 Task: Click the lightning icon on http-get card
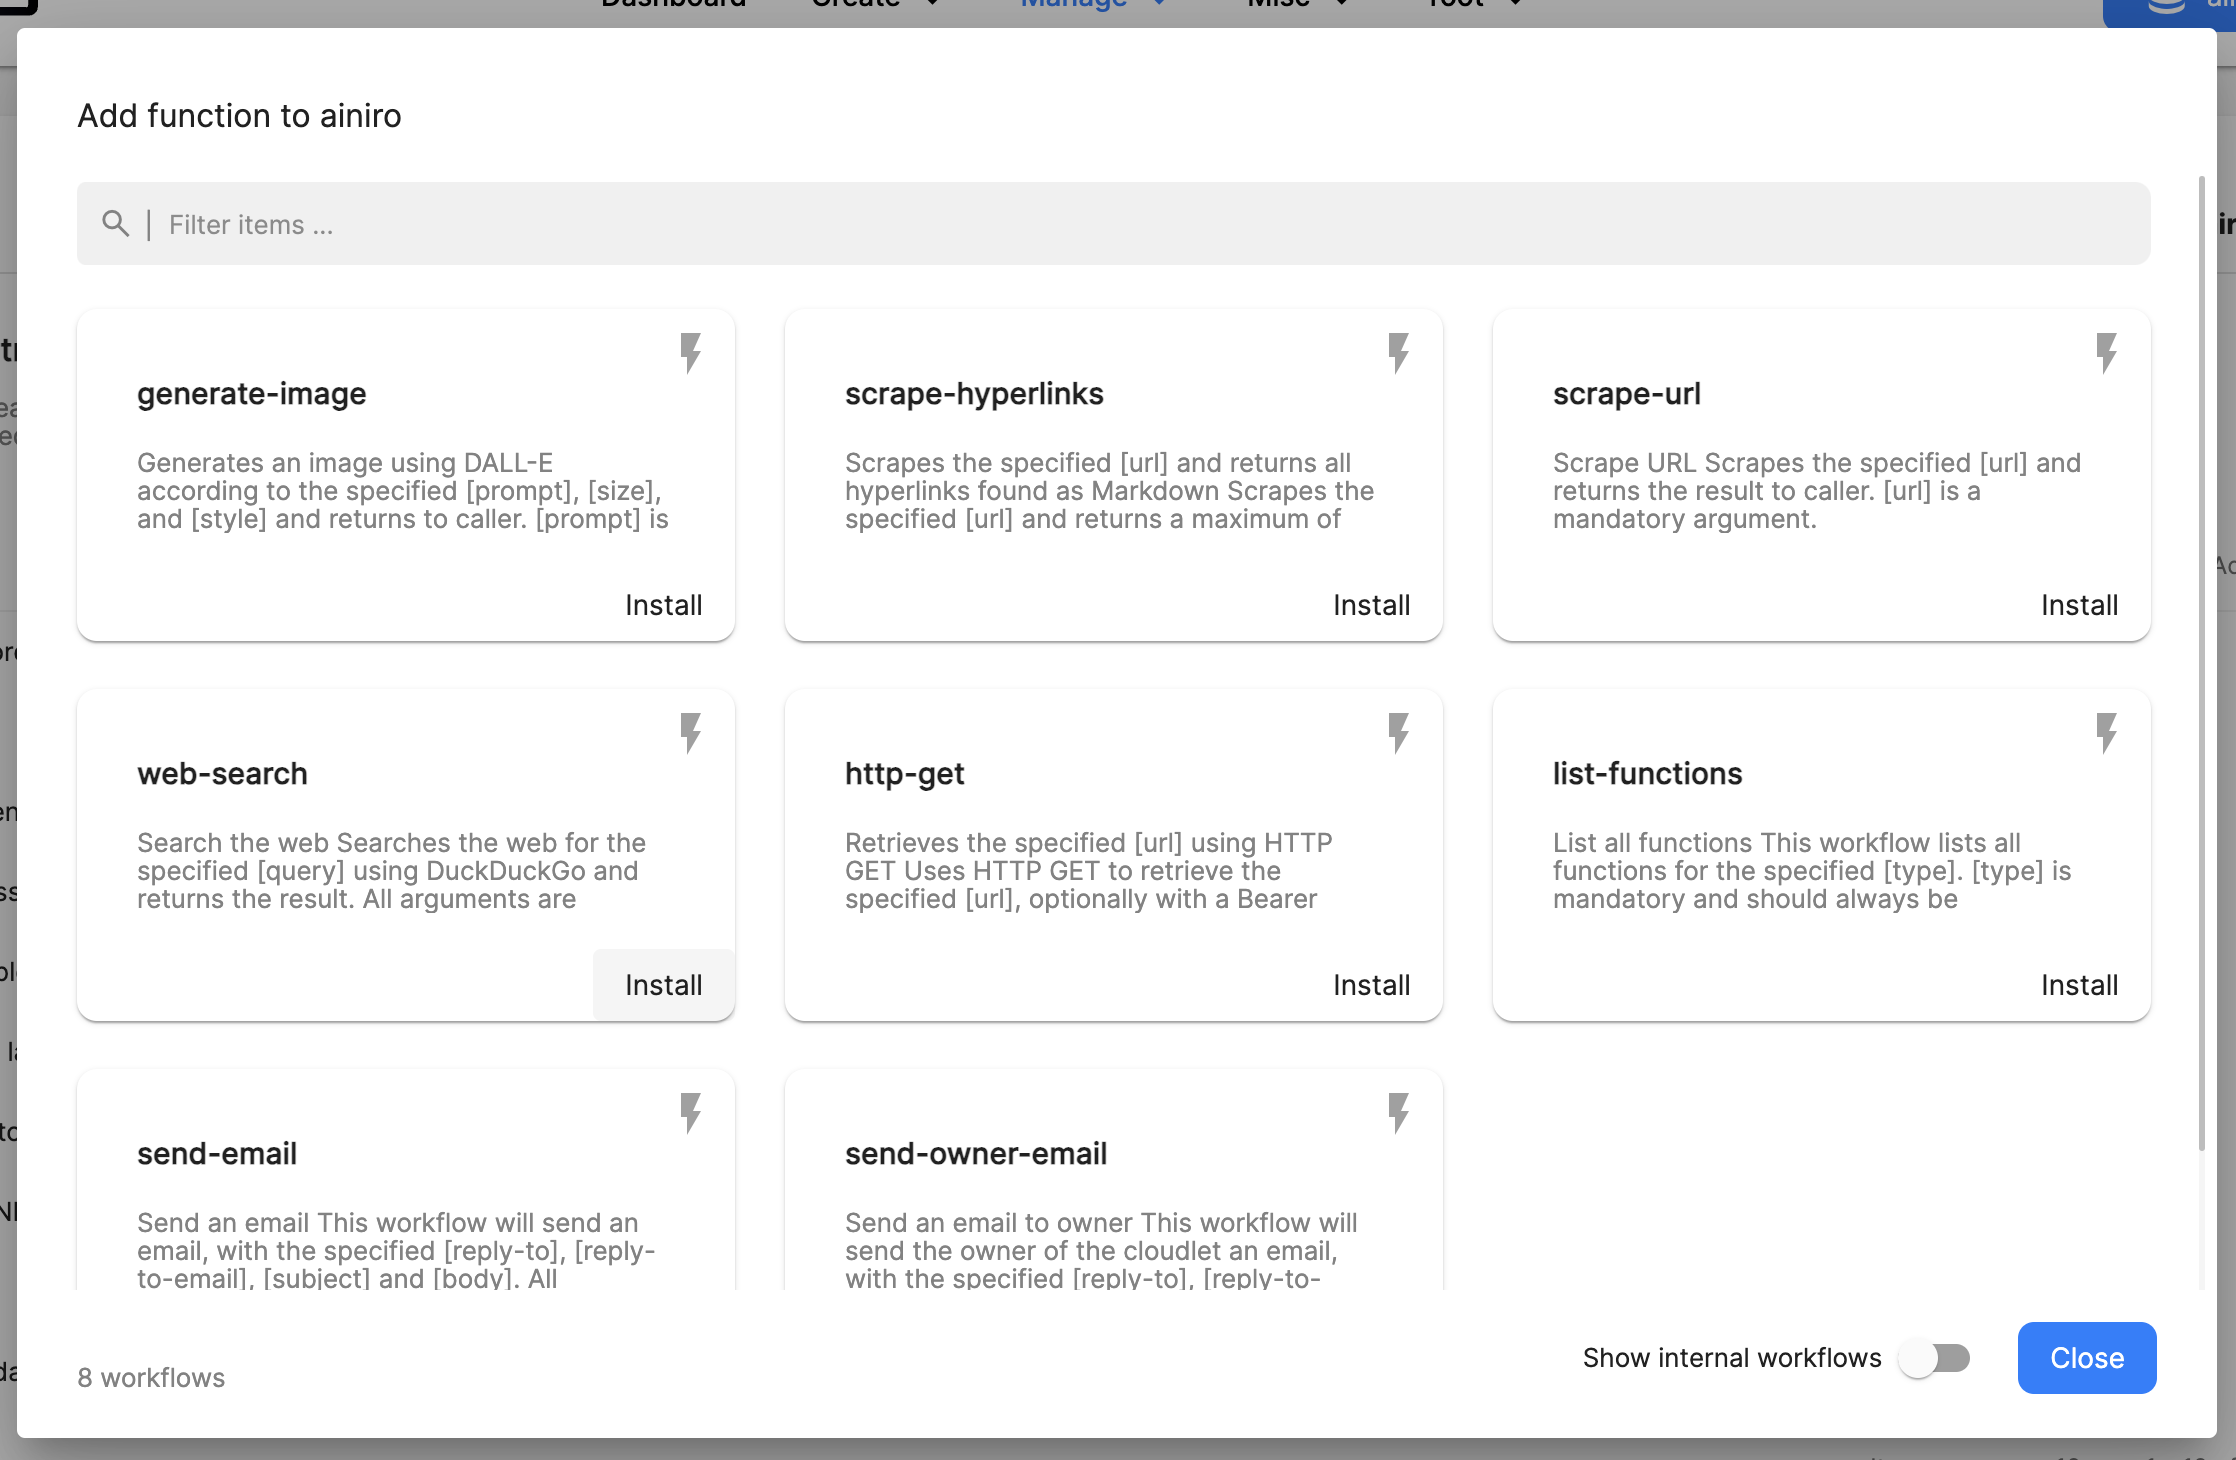1399,733
